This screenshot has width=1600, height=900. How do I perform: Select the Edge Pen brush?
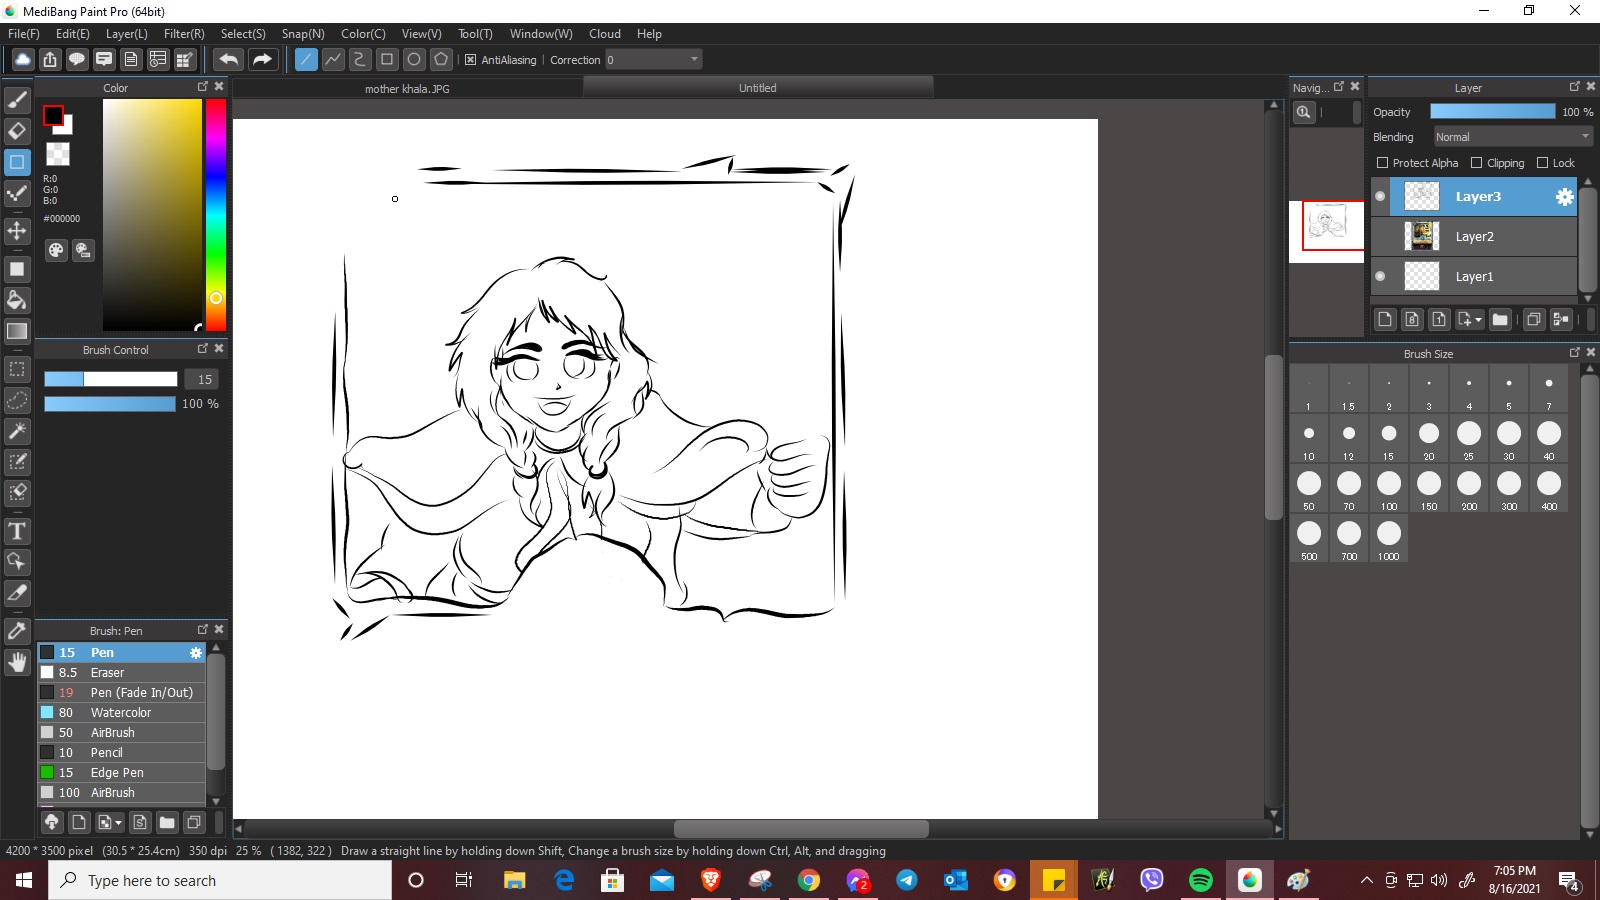tap(121, 773)
